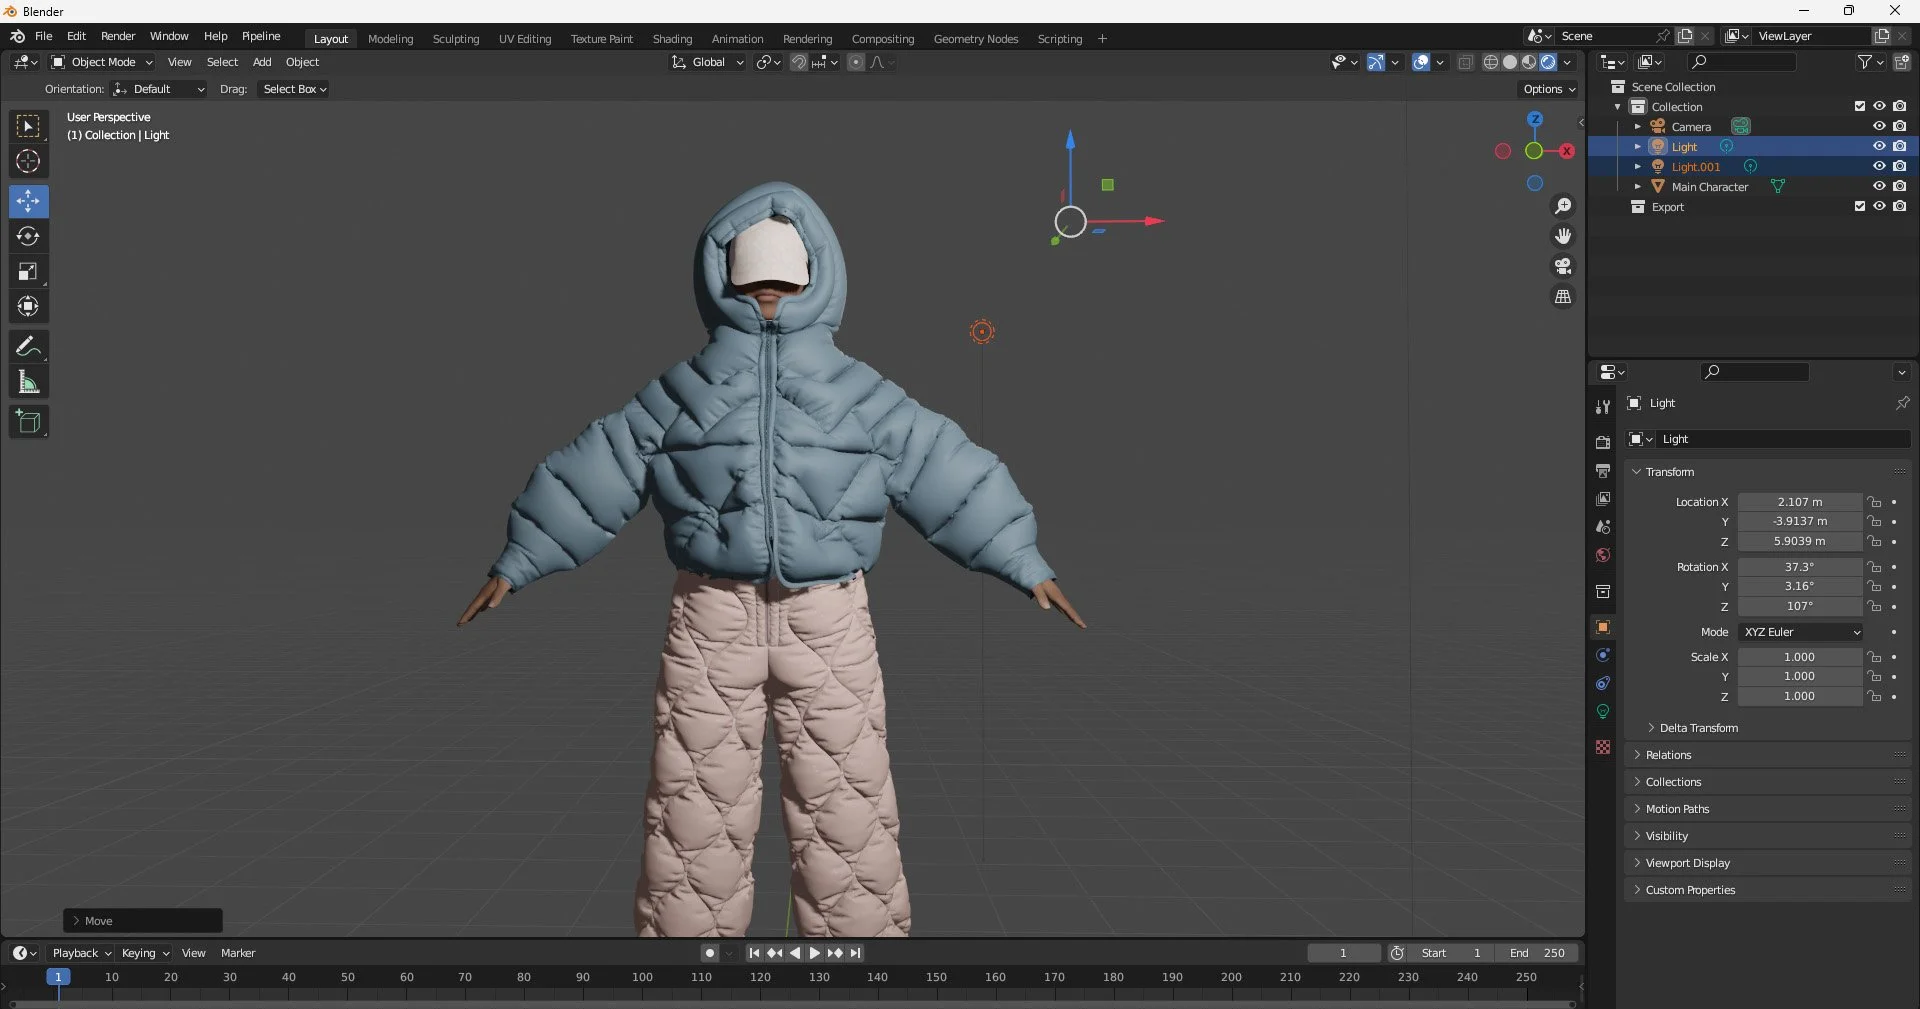Viewport: 1920px width, 1009px height.
Task: Expand the Delta Transform section
Action: pos(1698,728)
